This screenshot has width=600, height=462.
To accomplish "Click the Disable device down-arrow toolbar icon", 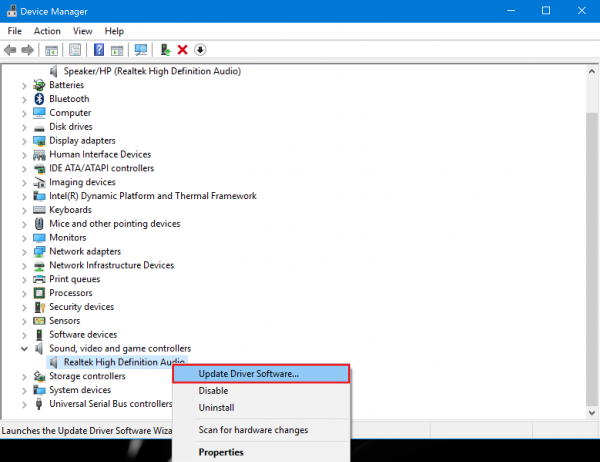I will pyautogui.click(x=200, y=50).
